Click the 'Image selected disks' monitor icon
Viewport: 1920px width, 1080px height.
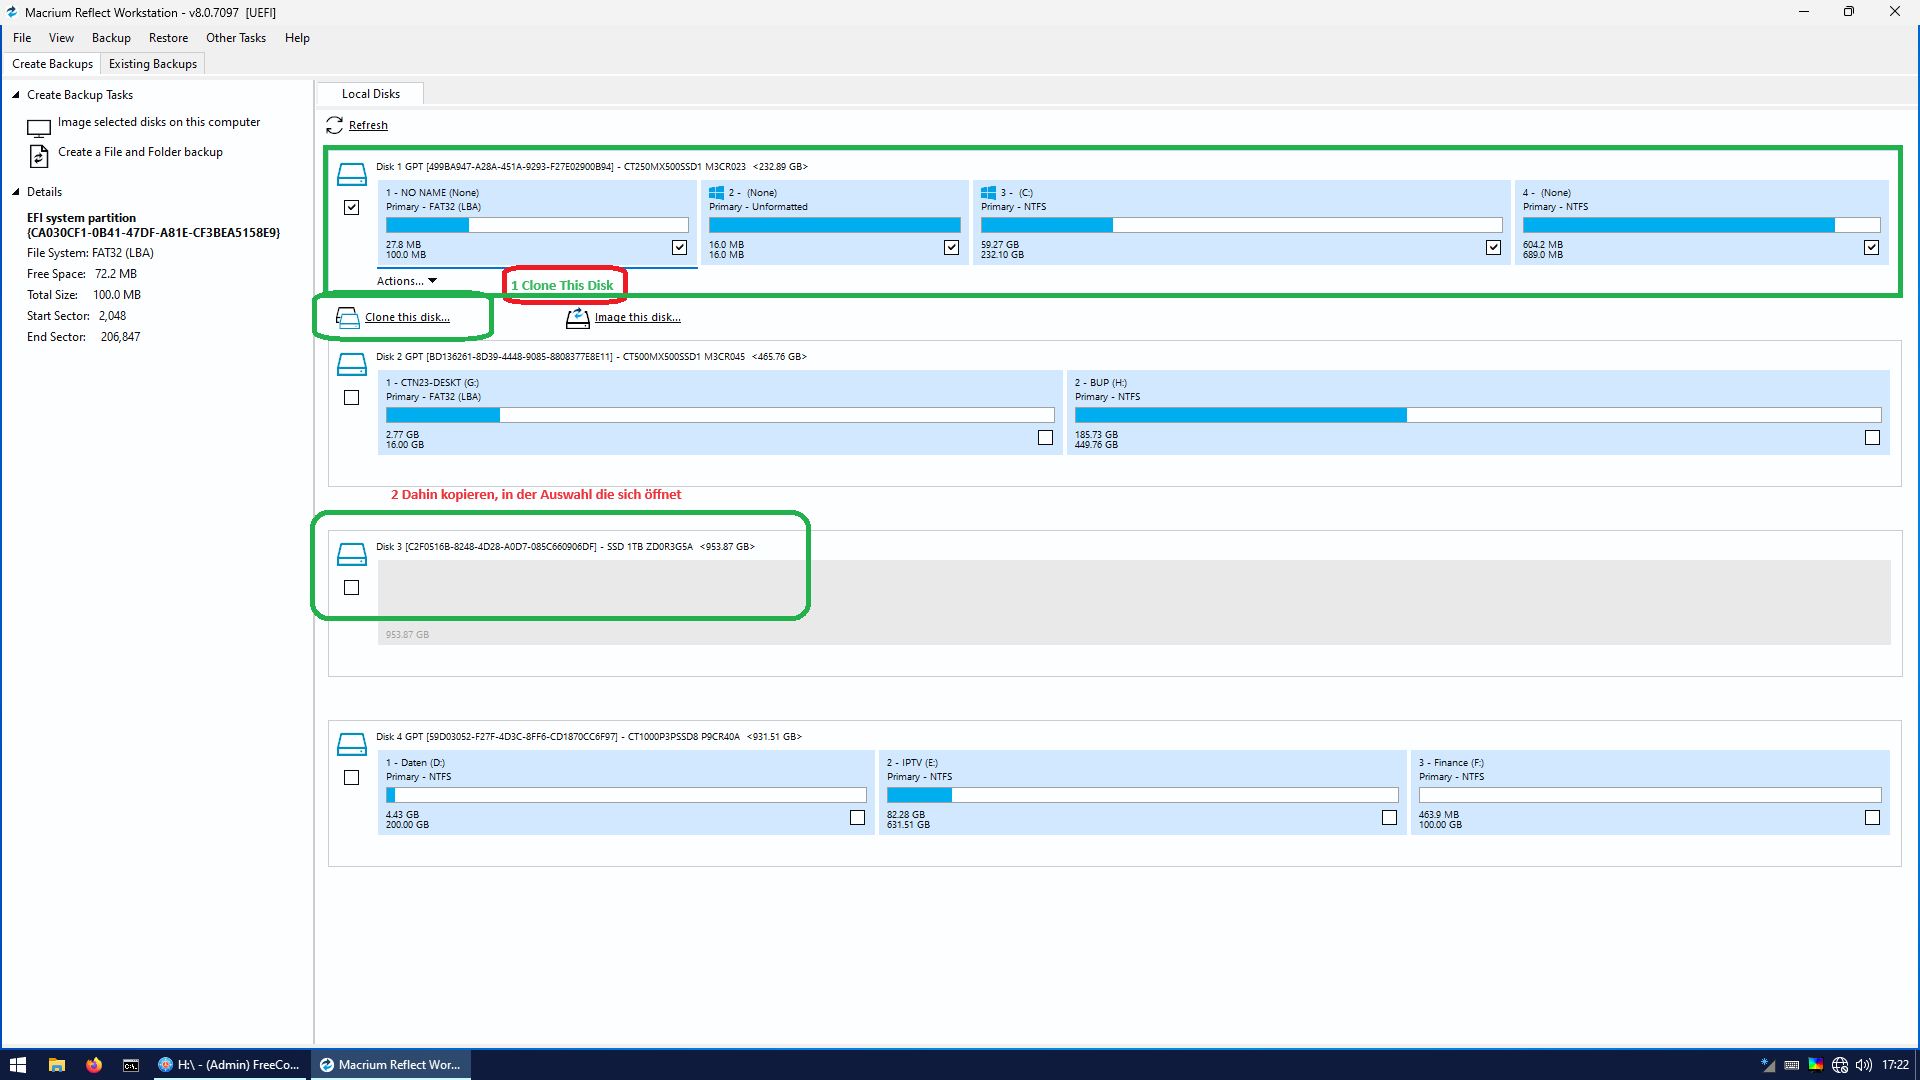point(39,128)
